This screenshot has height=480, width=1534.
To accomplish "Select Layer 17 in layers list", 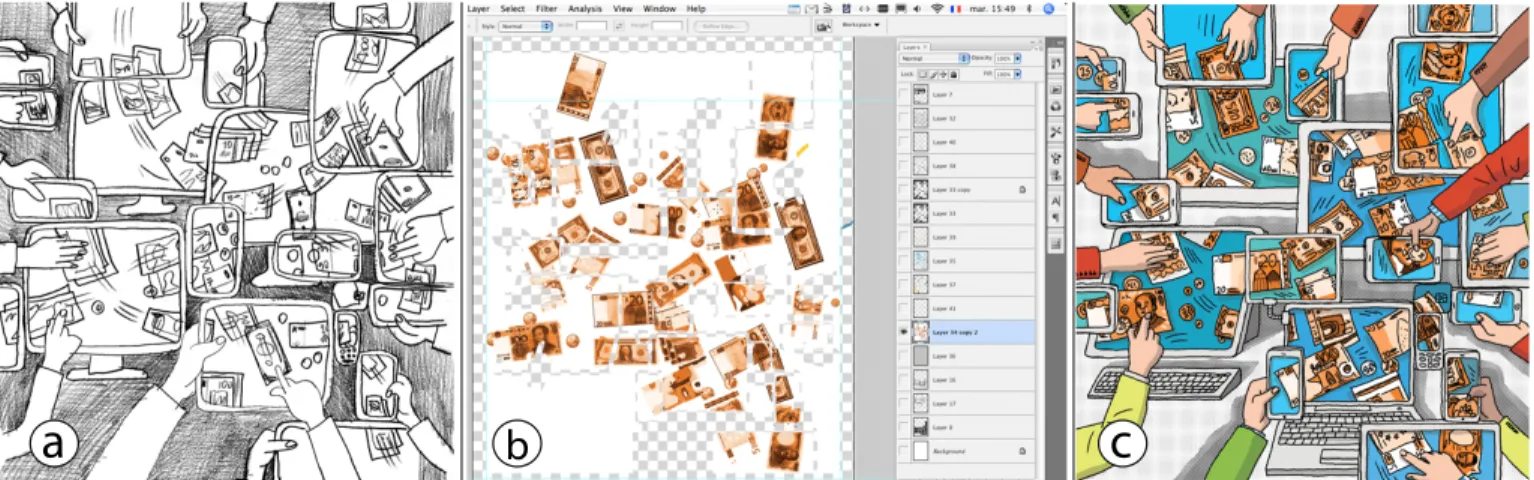I will pyautogui.click(x=965, y=403).
